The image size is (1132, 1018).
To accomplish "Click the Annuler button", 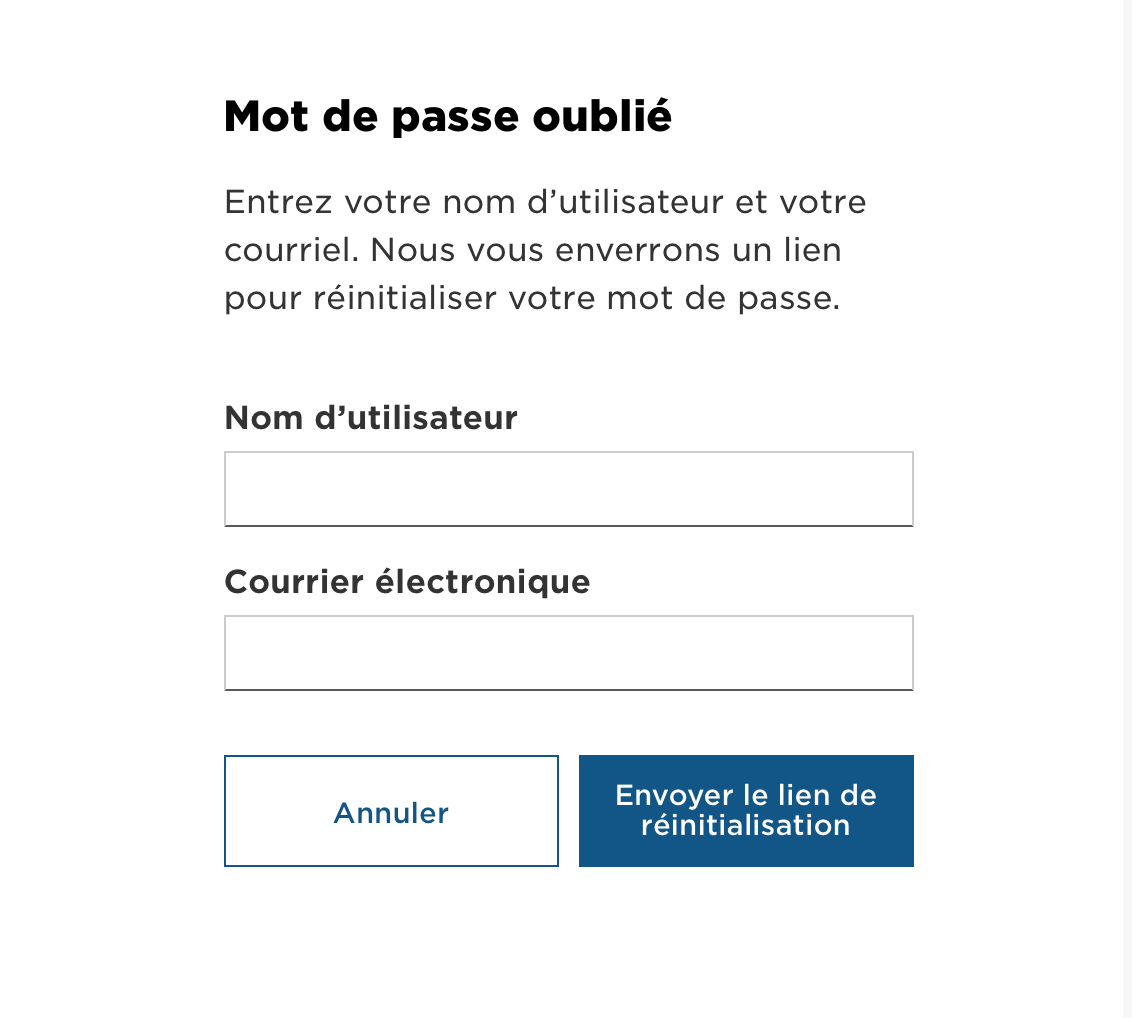I will 391,811.
